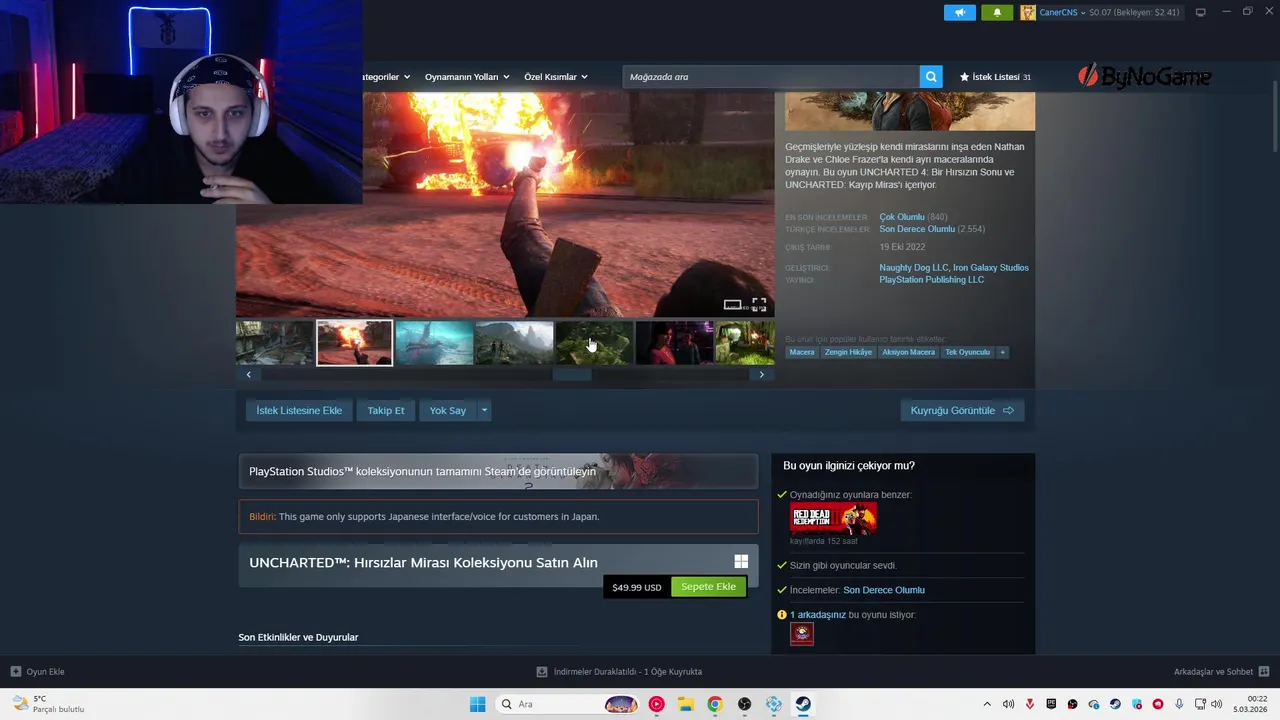The height and width of the screenshot is (720, 1280).
Task: Click the PlayStation Studios koleksiyonu banner
Action: 498,471
